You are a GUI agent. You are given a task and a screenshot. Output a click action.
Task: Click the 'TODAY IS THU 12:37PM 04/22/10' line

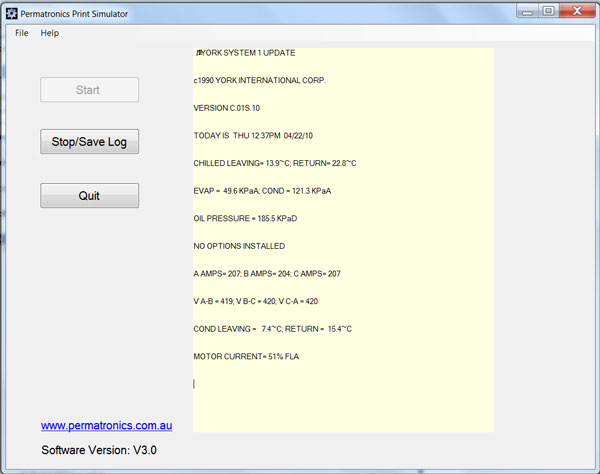pos(253,136)
